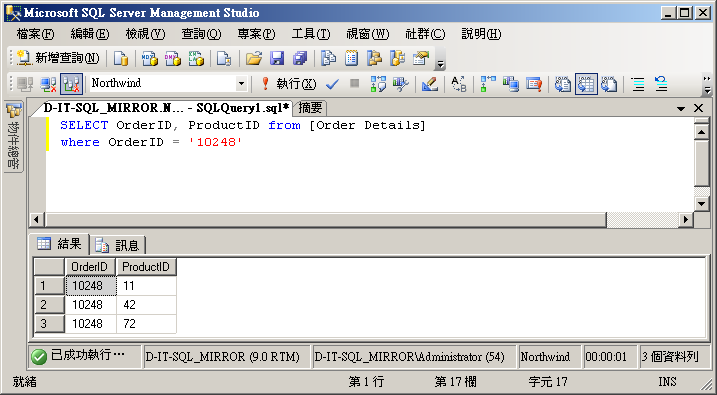Open the 工具(T) menu
The height and width of the screenshot is (395, 717).
(310, 34)
